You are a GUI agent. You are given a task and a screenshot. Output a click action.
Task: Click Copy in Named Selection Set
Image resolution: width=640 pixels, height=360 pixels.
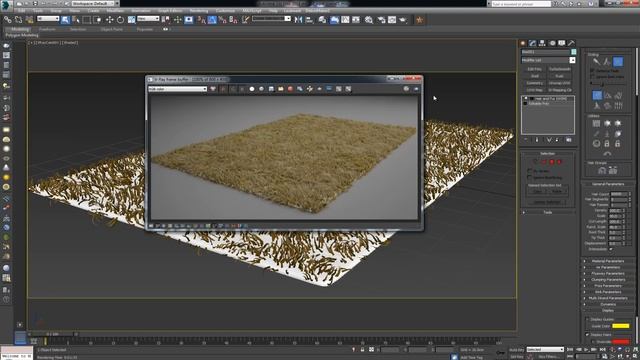pyautogui.click(x=538, y=191)
